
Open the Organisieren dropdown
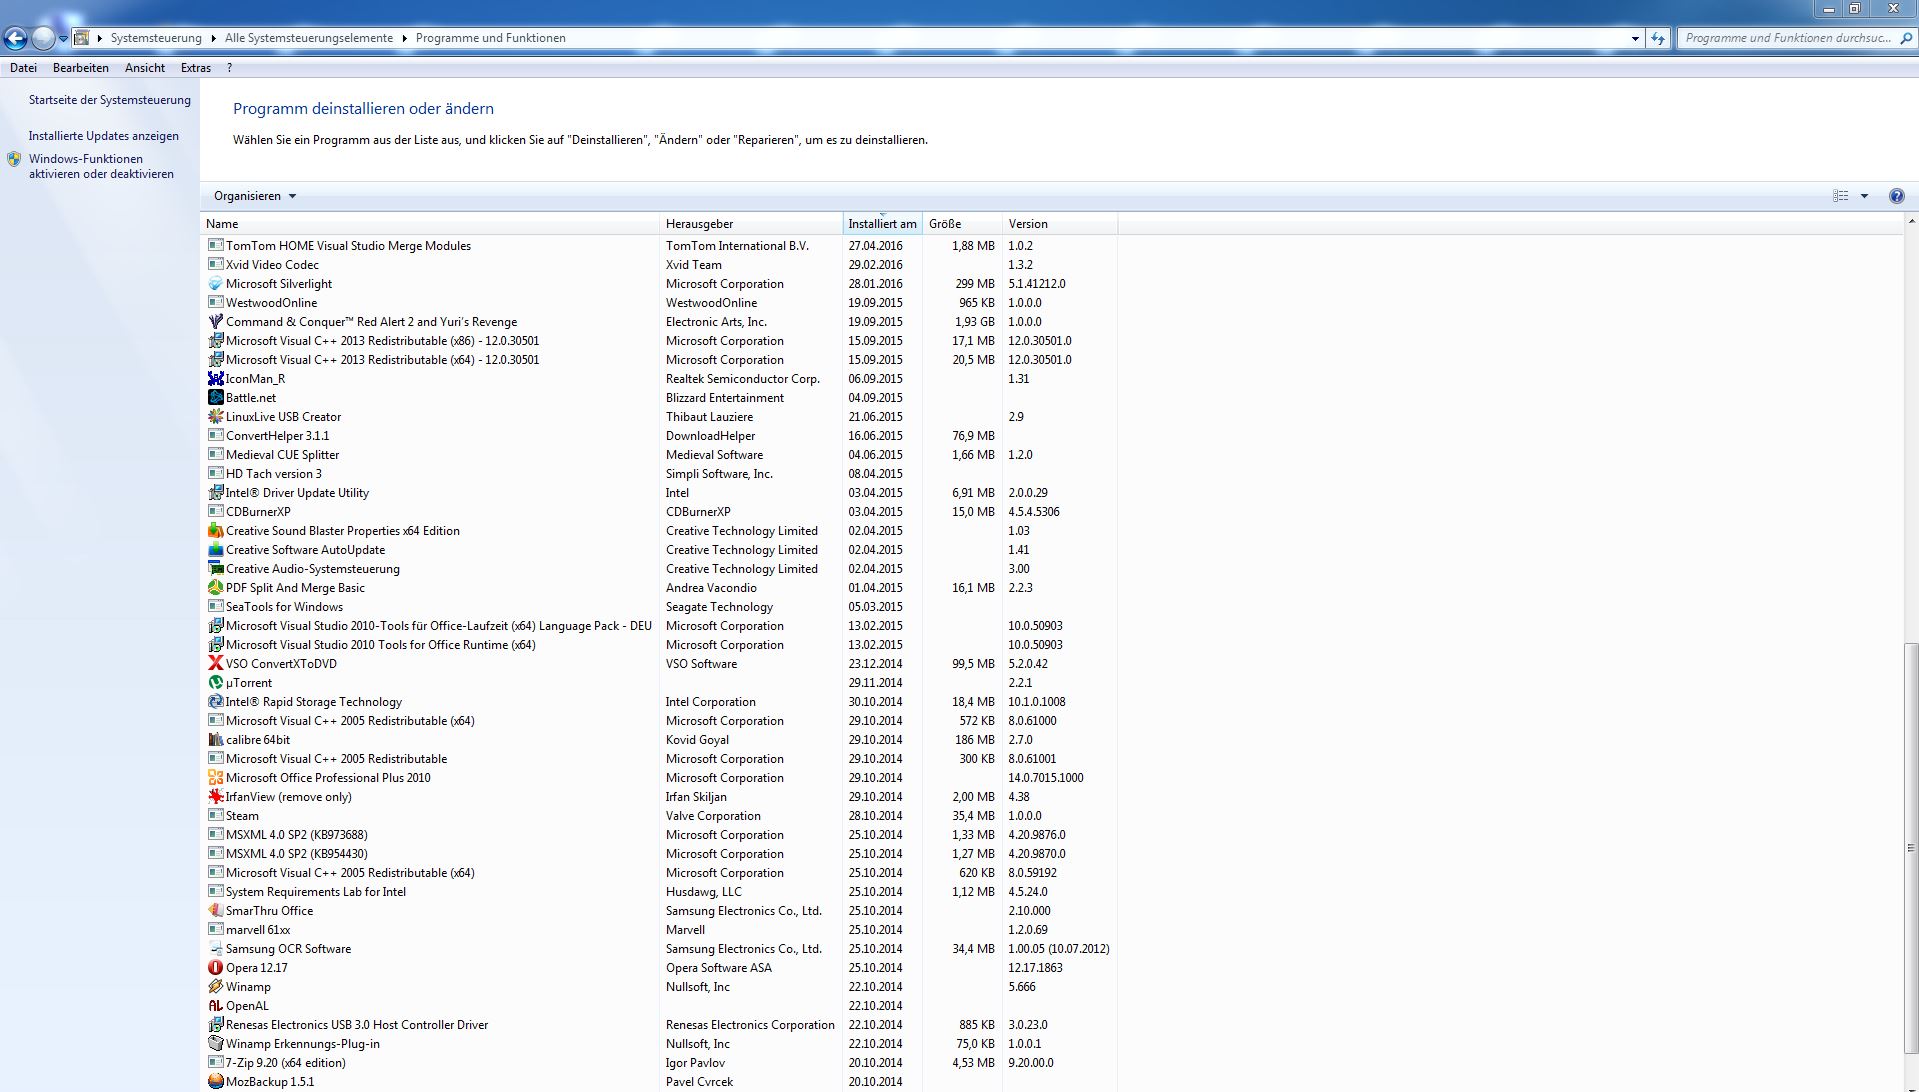click(x=255, y=196)
